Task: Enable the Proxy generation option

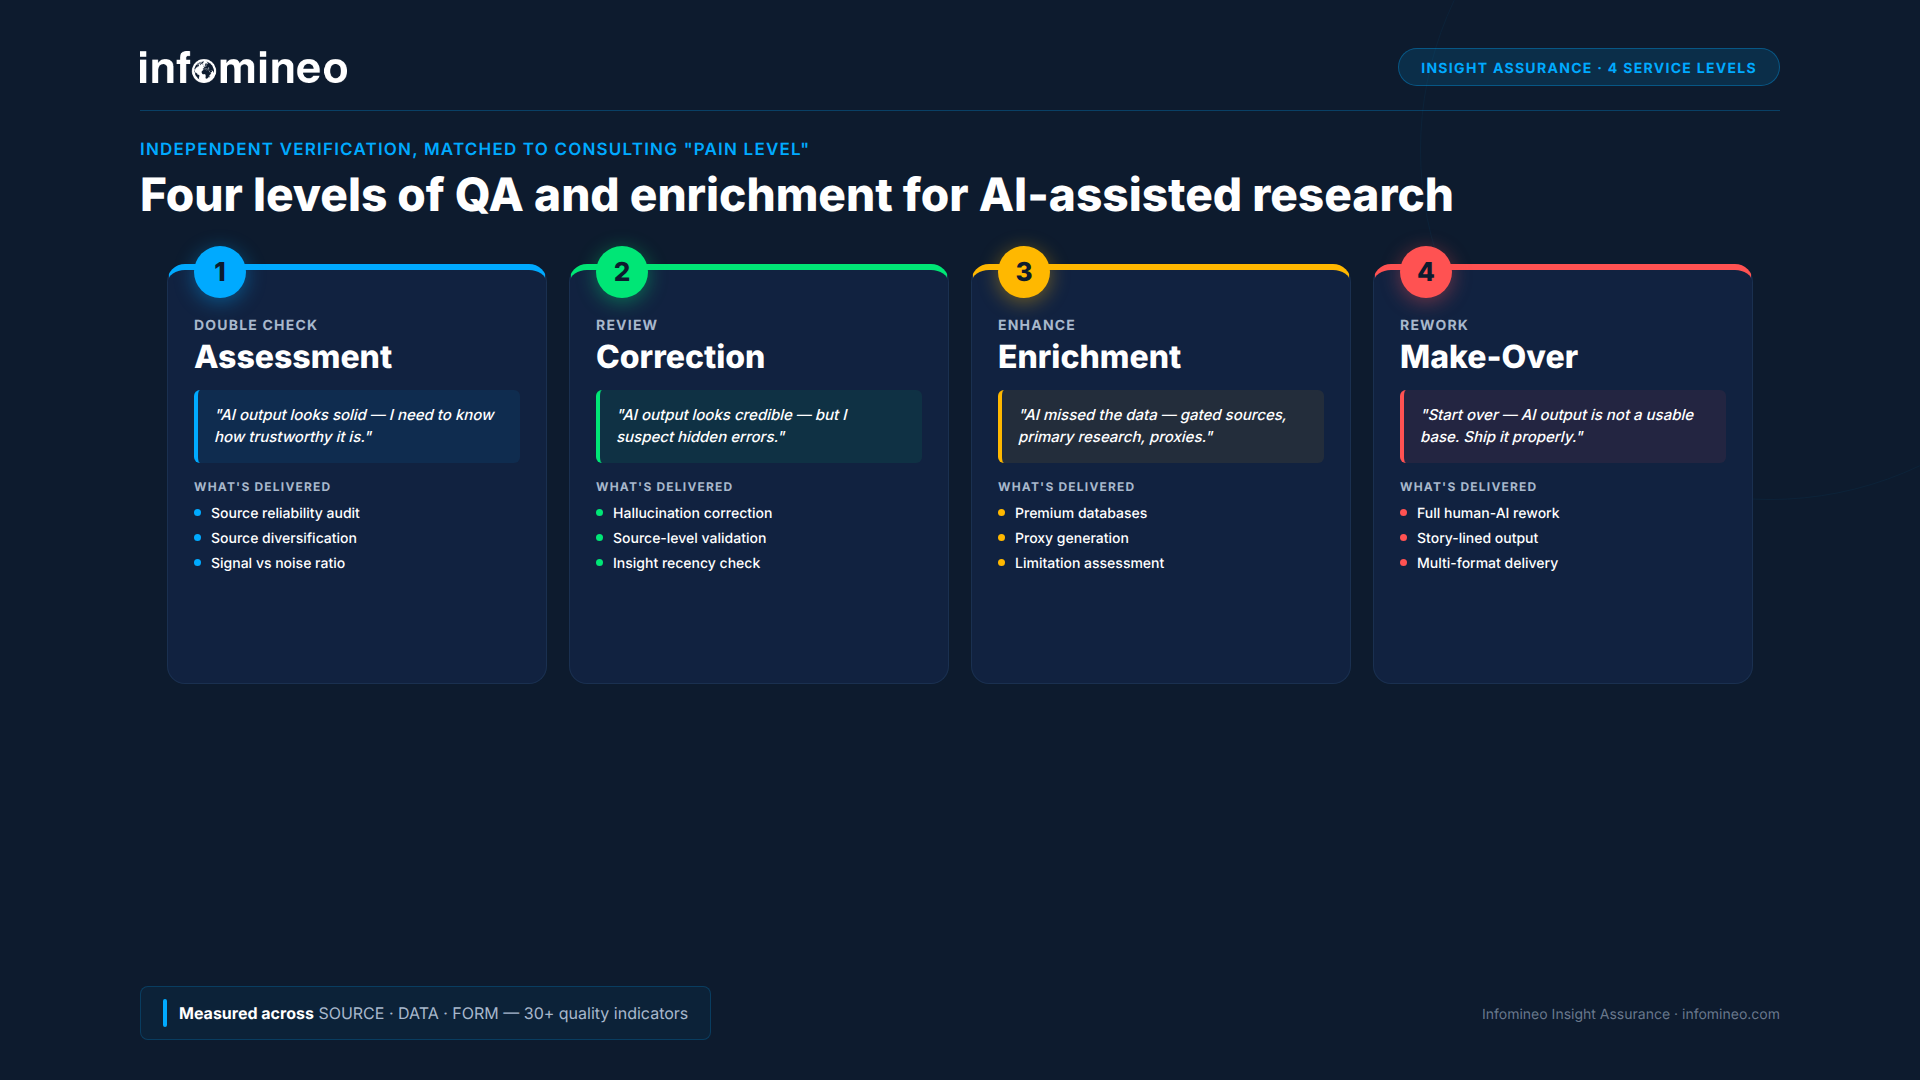Action: click(x=1071, y=538)
